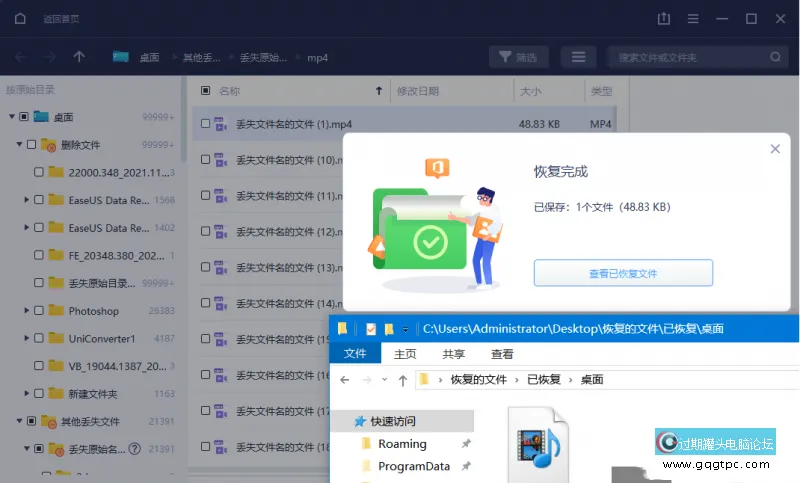This screenshot has height=483, width=800.
Task: Click the folder icon in the Explorer title bar
Action: coord(342,329)
